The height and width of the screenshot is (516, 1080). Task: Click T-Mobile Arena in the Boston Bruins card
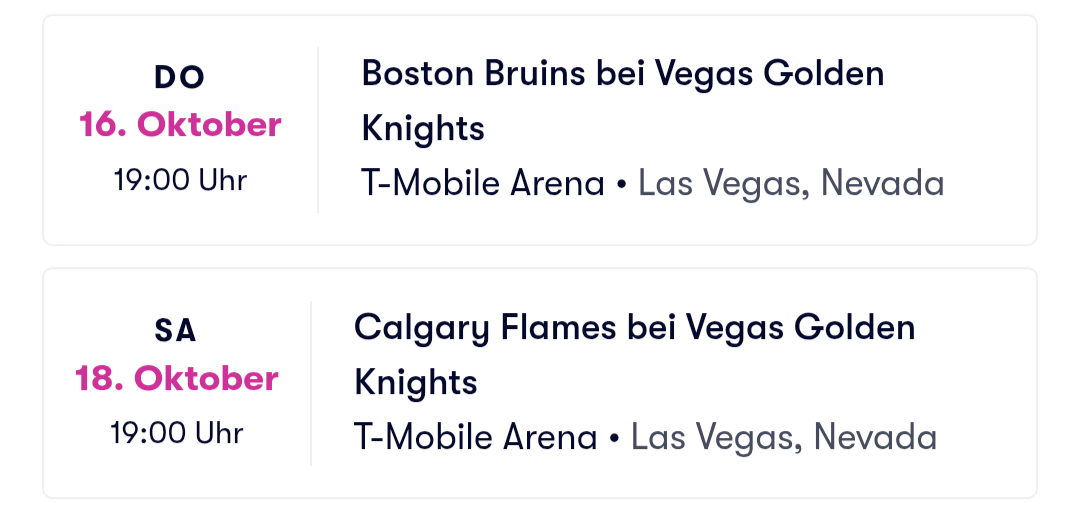482,184
